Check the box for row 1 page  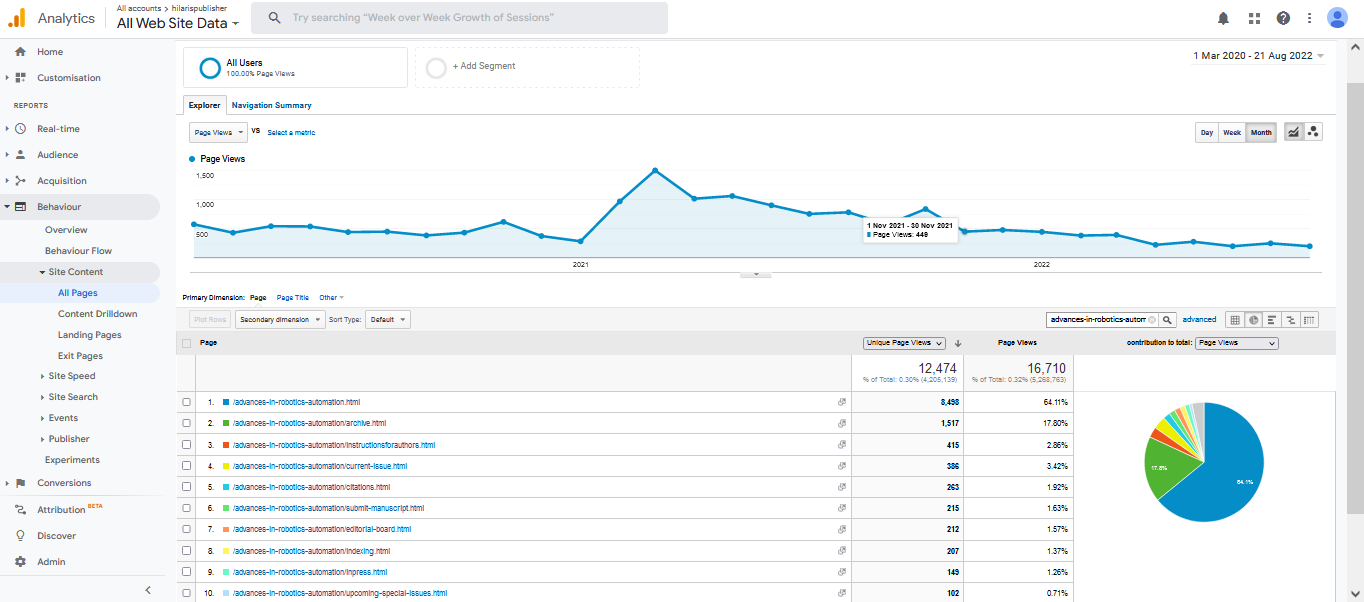[x=187, y=402]
